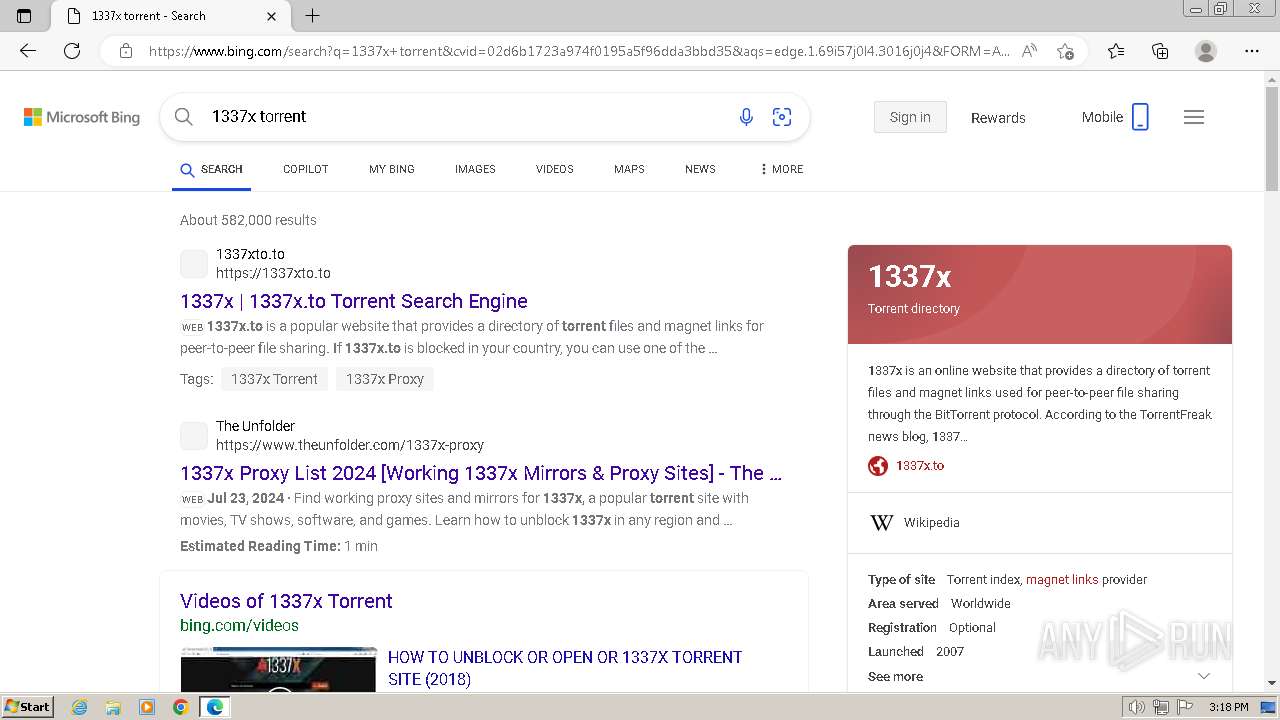Open Chrome from the taskbar
The height and width of the screenshot is (720, 1280).
pos(180,707)
